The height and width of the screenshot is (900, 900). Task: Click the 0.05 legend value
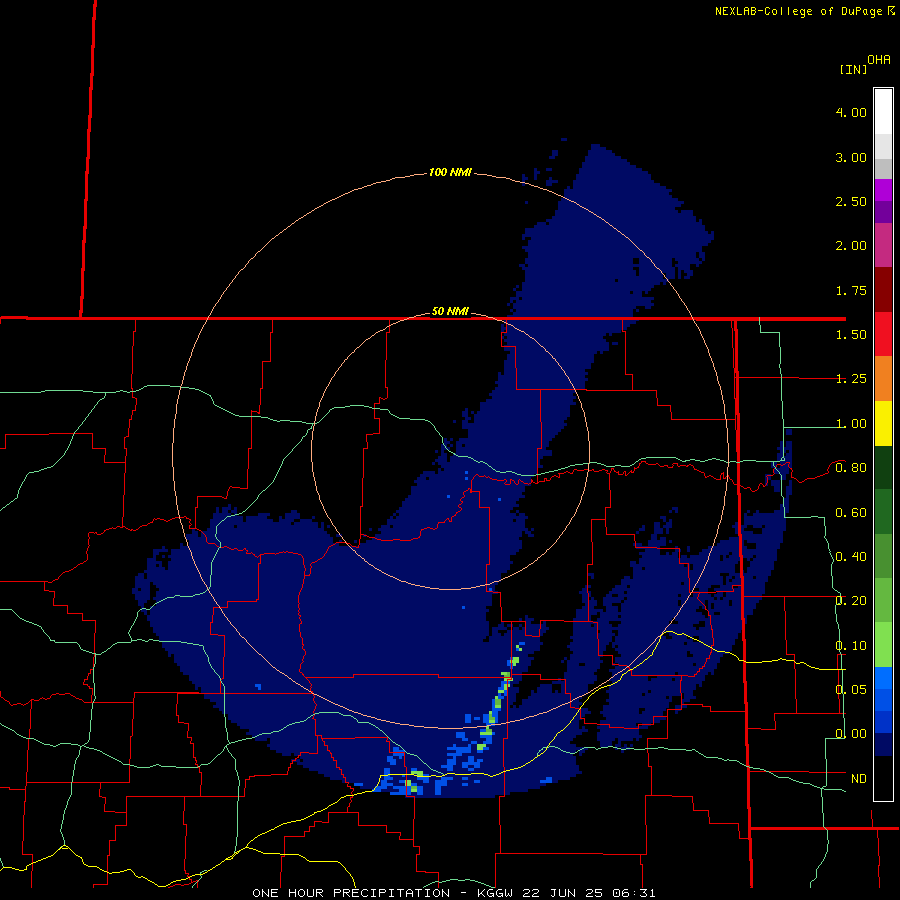[x=851, y=690]
